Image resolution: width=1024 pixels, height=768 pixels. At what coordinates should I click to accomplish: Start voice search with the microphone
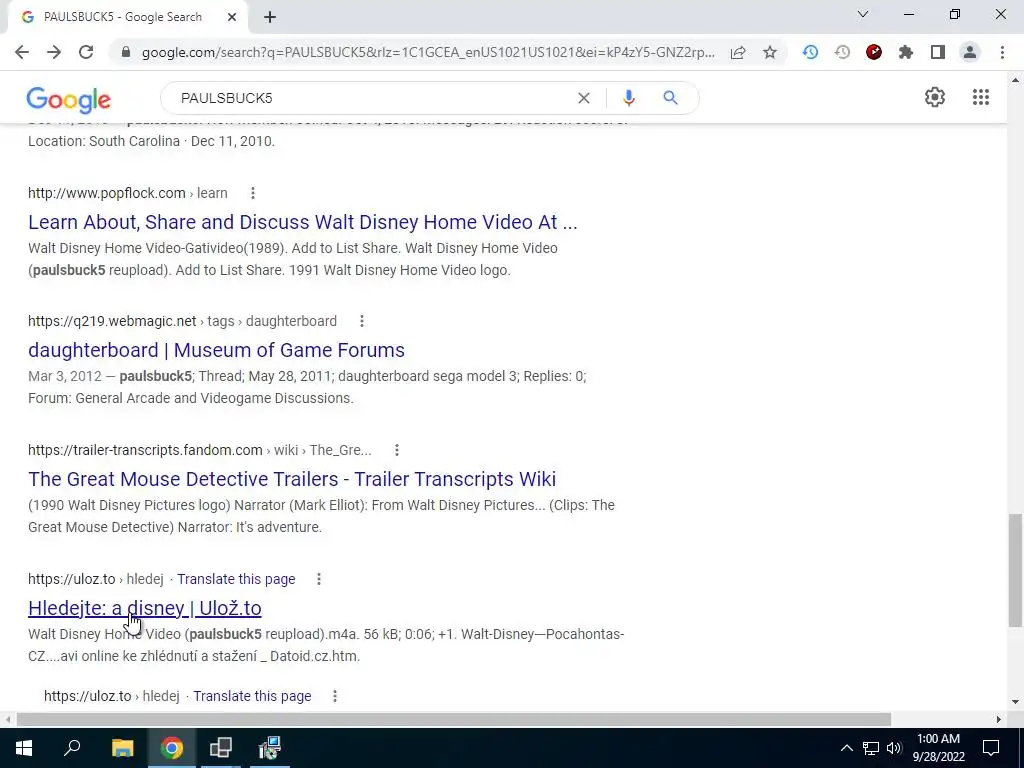click(628, 98)
